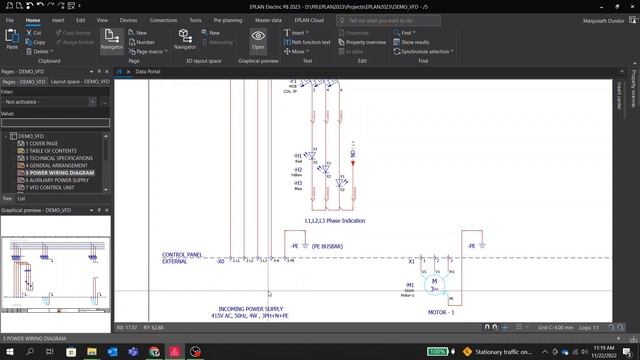This screenshot has height=360, width=640.
Task: Select page 4 GENERAL ARRANGEMENT
Action: [x=56, y=165]
